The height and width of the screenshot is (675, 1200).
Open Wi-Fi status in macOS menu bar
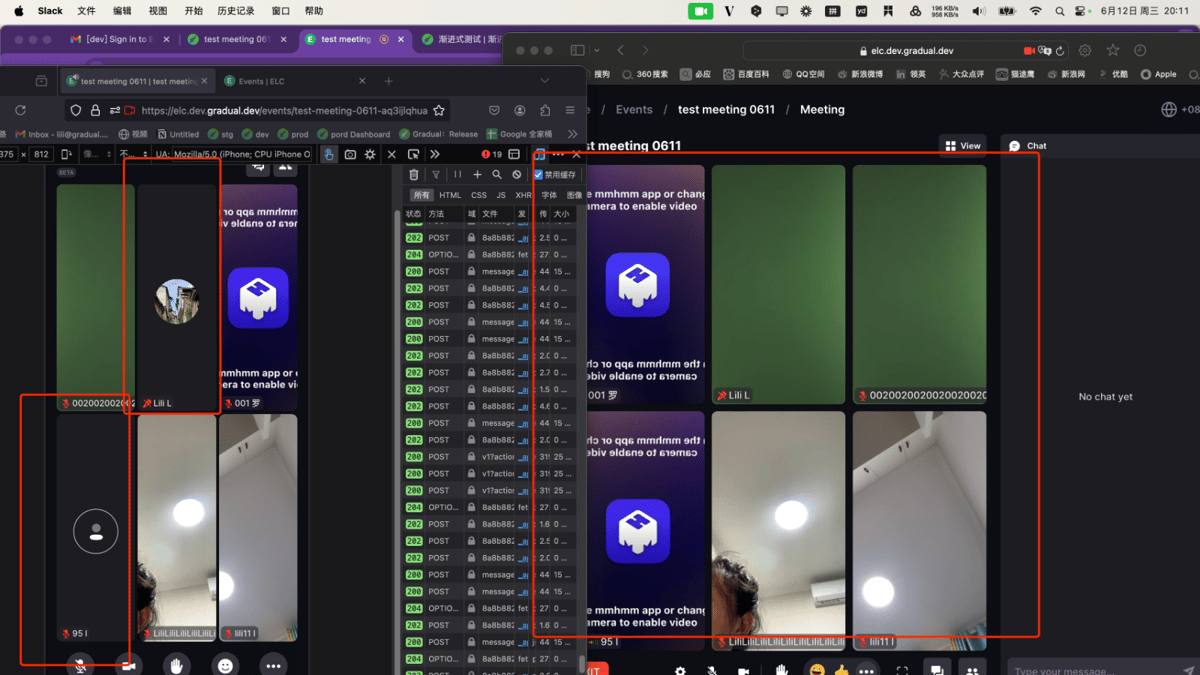[x=1035, y=11]
